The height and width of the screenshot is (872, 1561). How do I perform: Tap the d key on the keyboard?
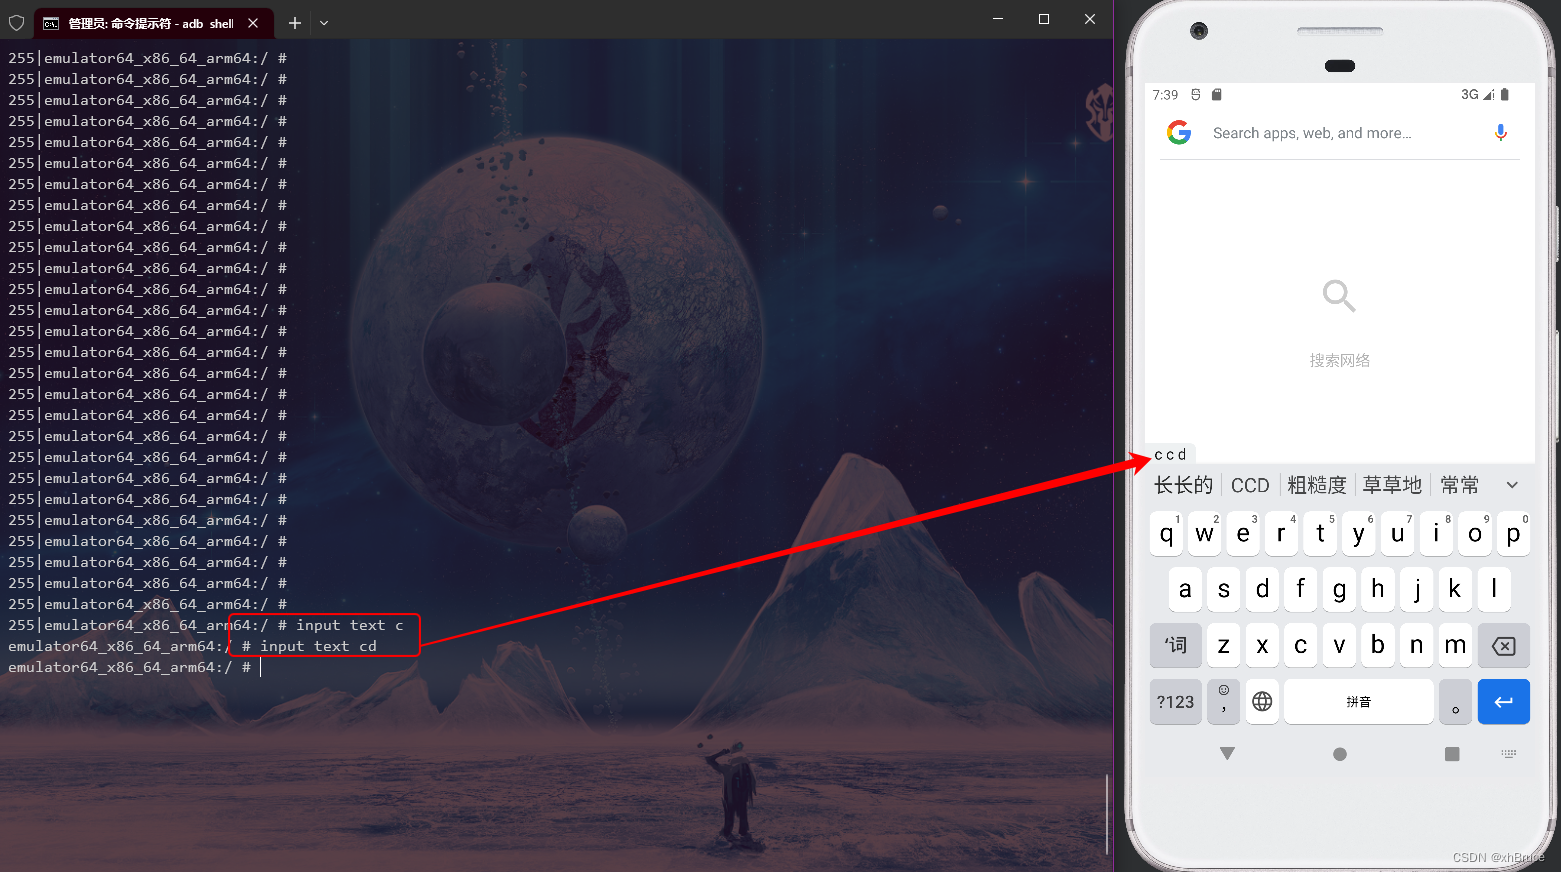[1262, 589]
